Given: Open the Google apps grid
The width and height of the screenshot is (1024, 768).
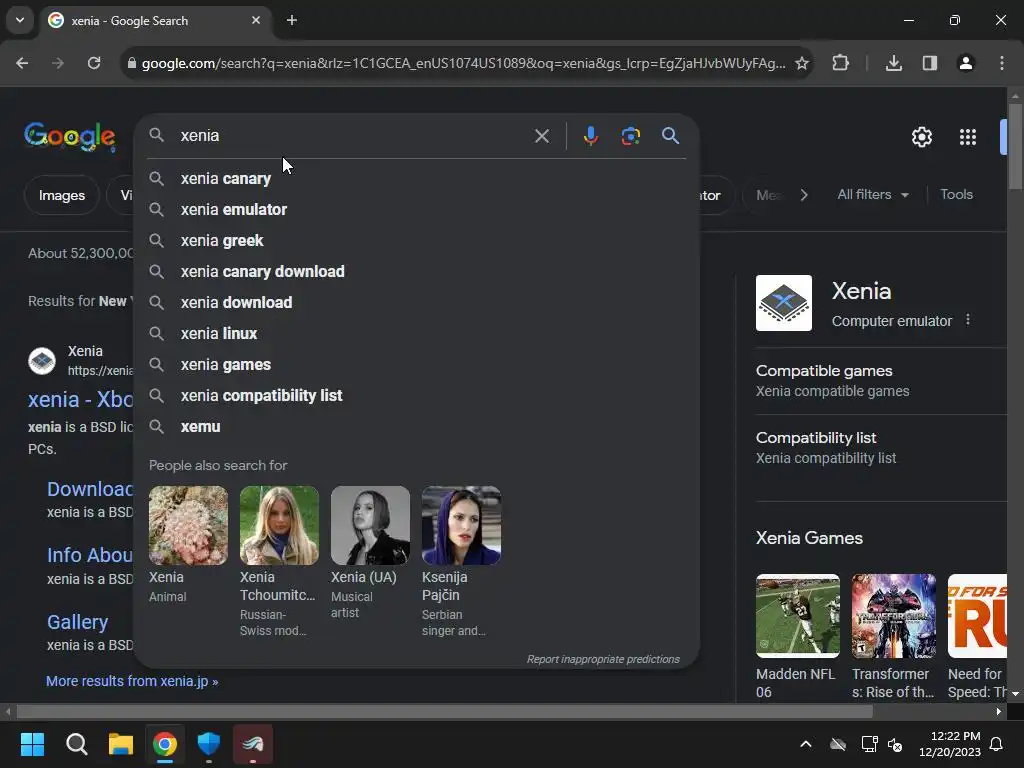Looking at the screenshot, I should tap(968, 137).
